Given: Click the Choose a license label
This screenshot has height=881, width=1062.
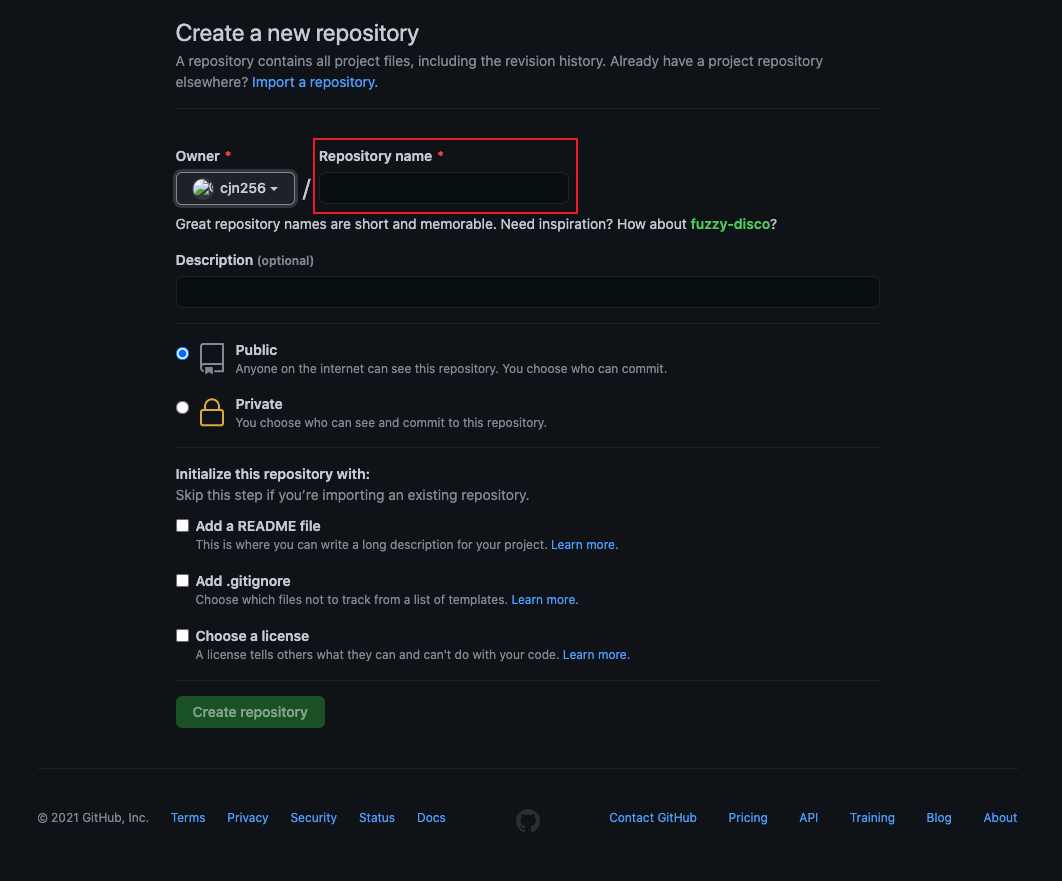Looking at the screenshot, I should click(252, 636).
